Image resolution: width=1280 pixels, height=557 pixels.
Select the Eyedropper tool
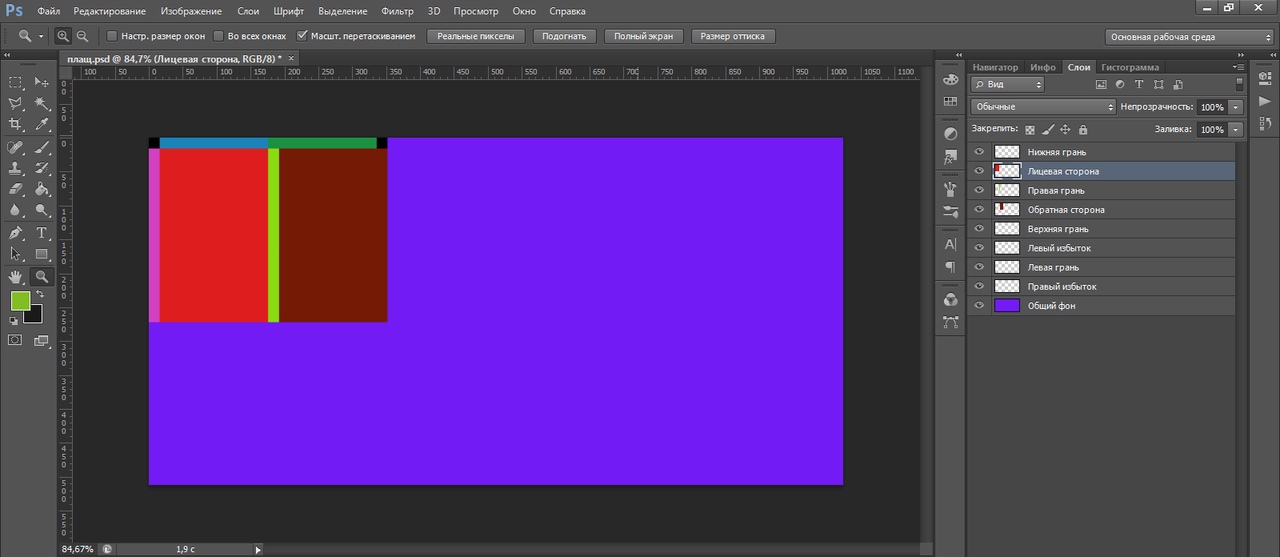[x=42, y=124]
